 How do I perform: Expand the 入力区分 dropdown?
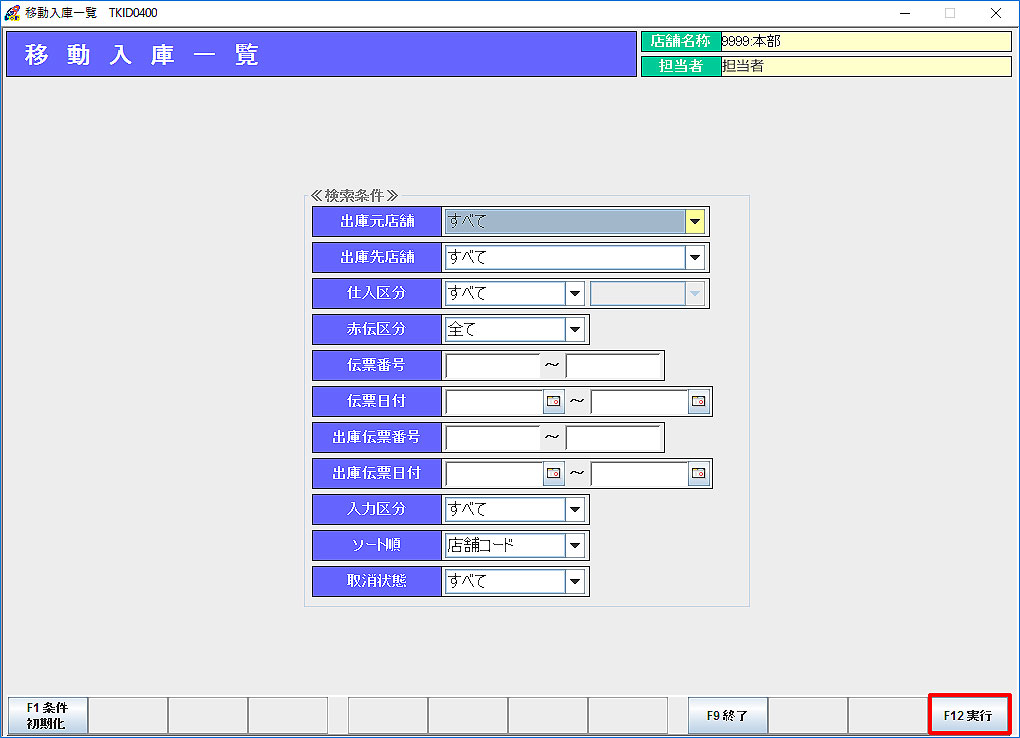[x=574, y=510]
